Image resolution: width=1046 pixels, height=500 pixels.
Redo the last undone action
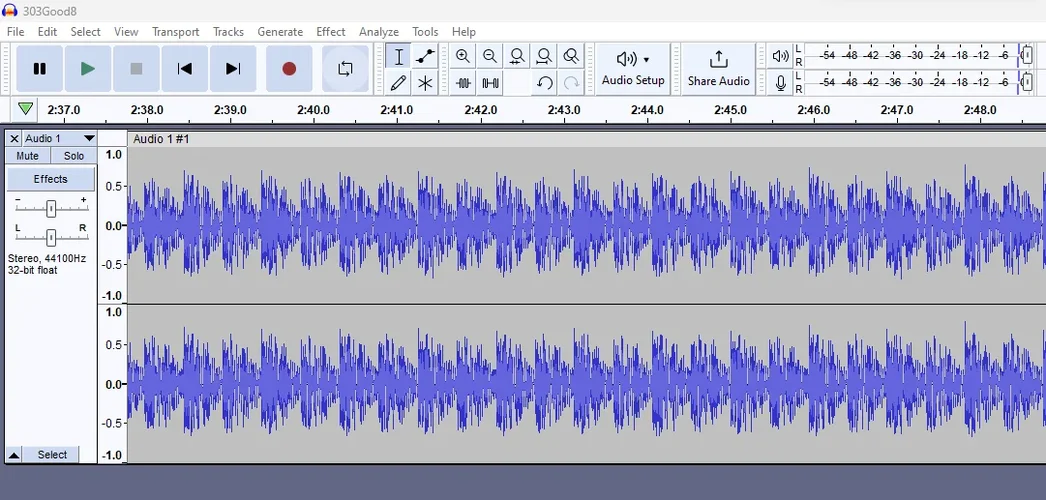coord(571,83)
